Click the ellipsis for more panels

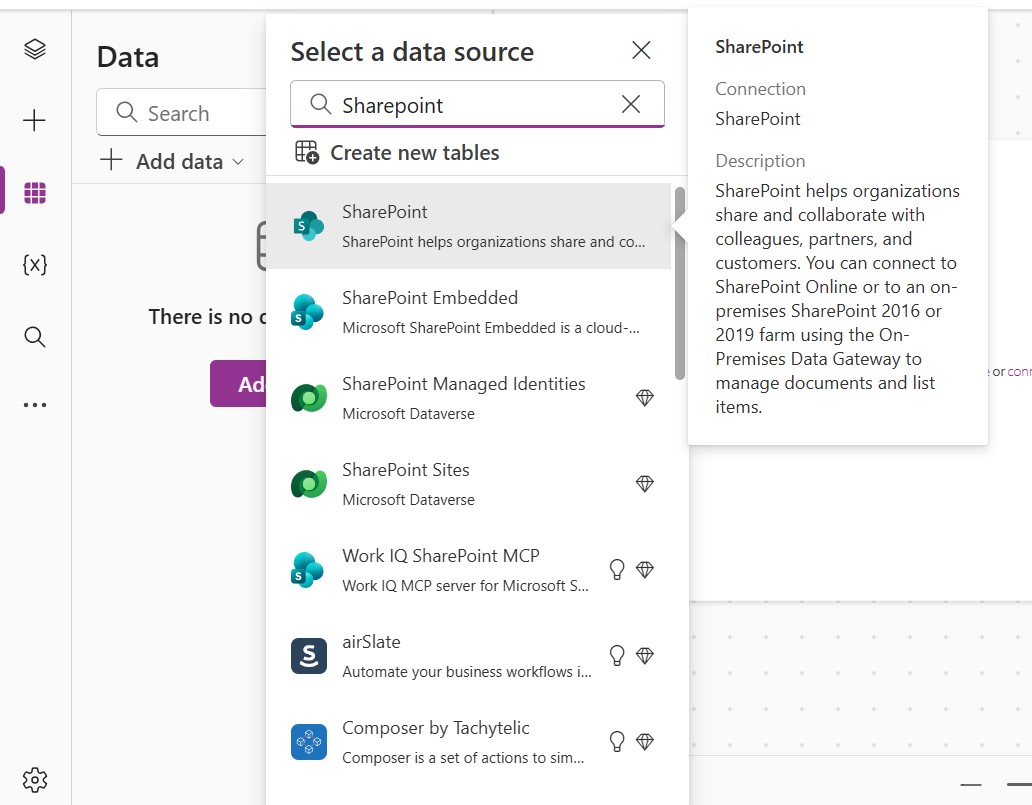point(35,404)
